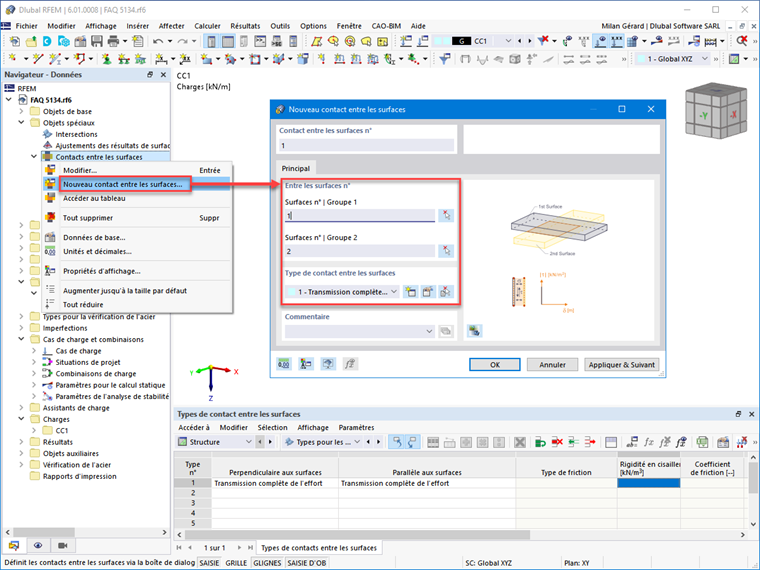Click the Open file folder icon
The image size is (760, 570).
[x=31, y=41]
